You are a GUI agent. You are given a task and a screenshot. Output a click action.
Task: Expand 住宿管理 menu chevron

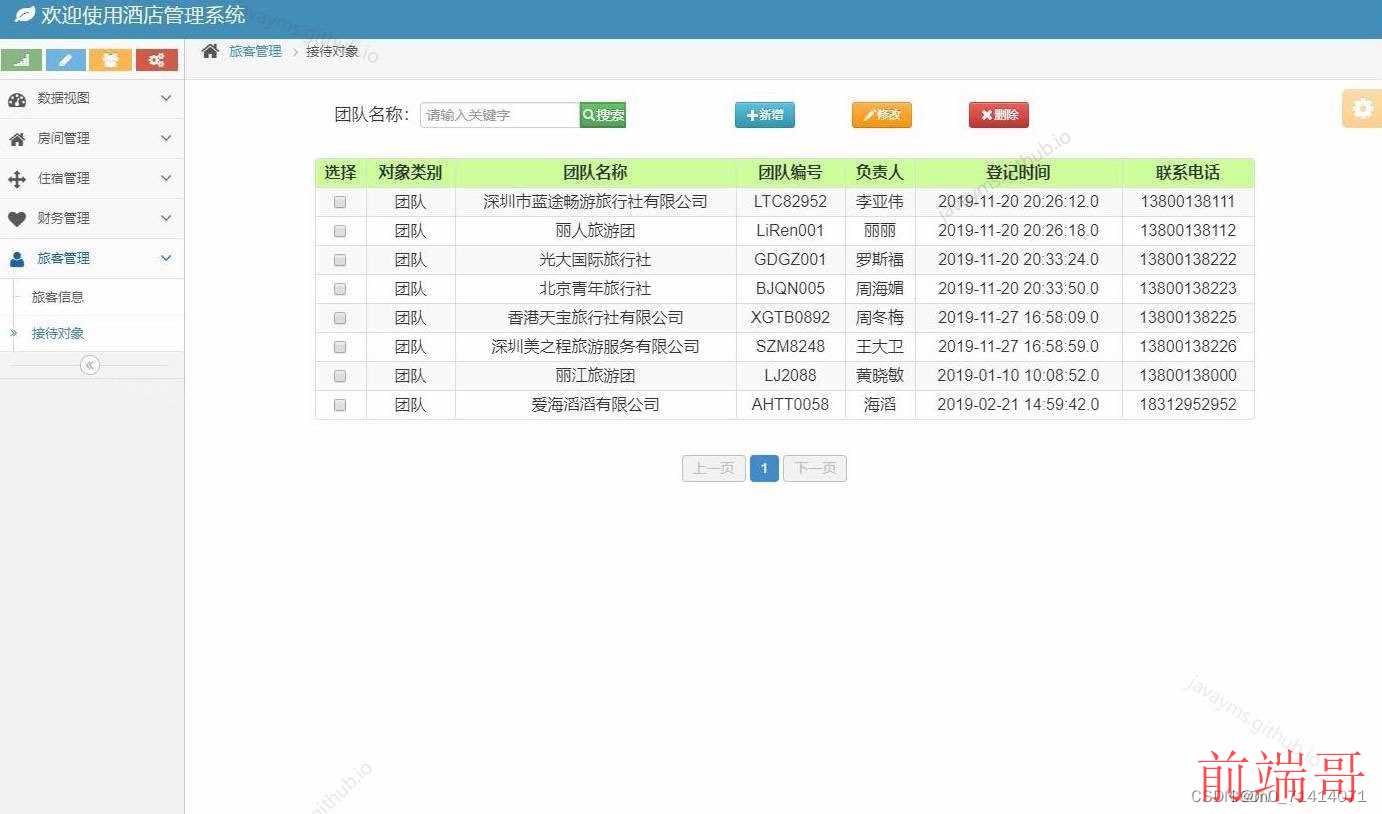pos(166,178)
